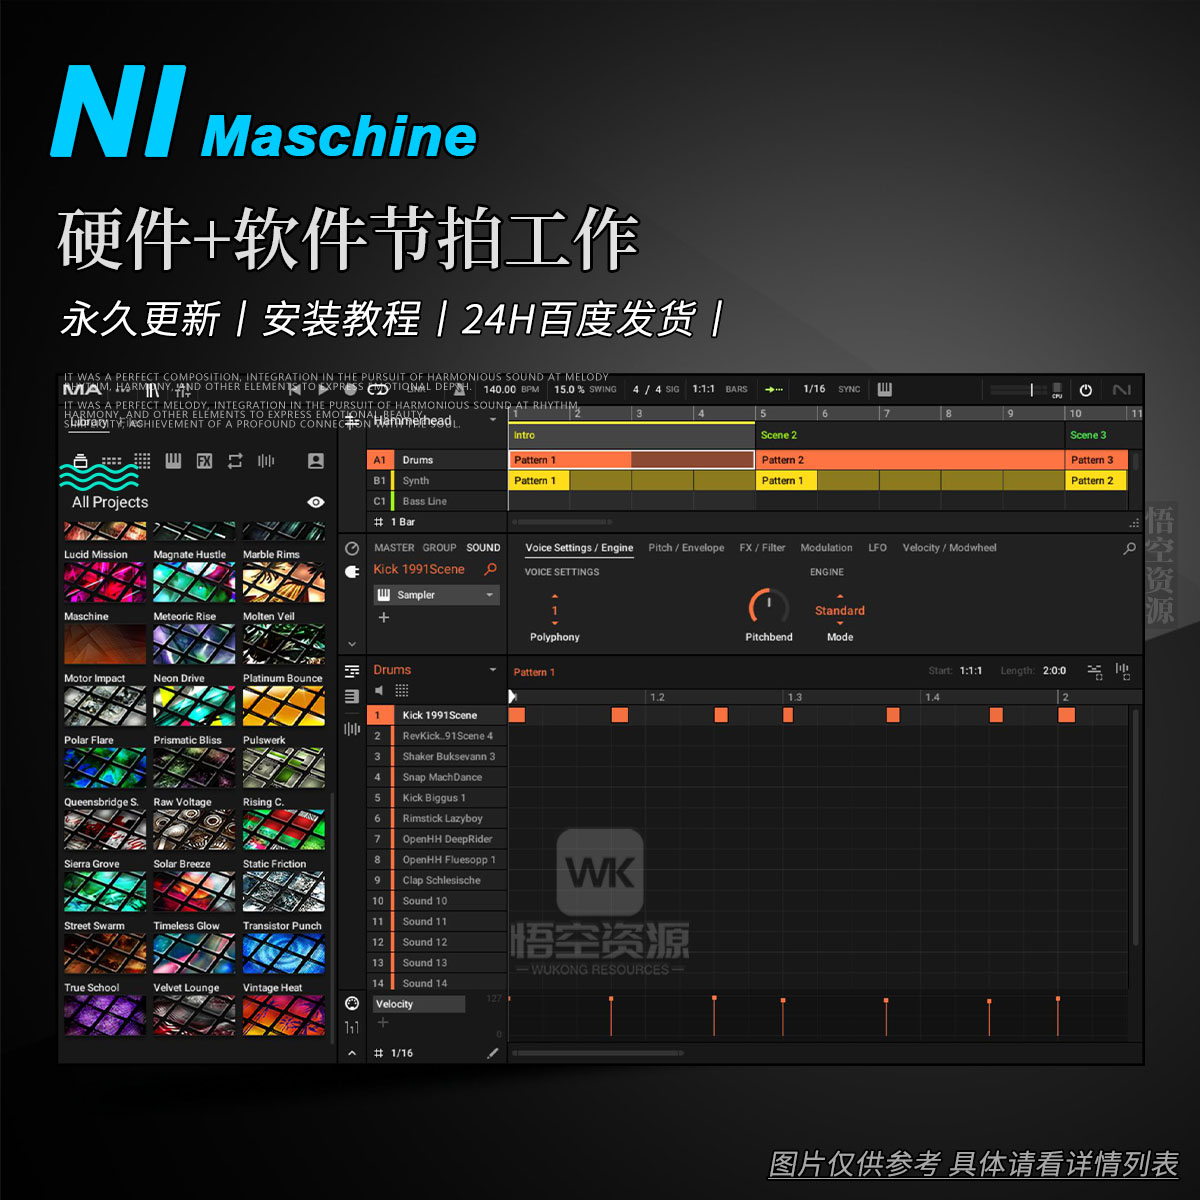Click the plus button to add a plug-in
The width and height of the screenshot is (1200, 1200).
coord(383,617)
